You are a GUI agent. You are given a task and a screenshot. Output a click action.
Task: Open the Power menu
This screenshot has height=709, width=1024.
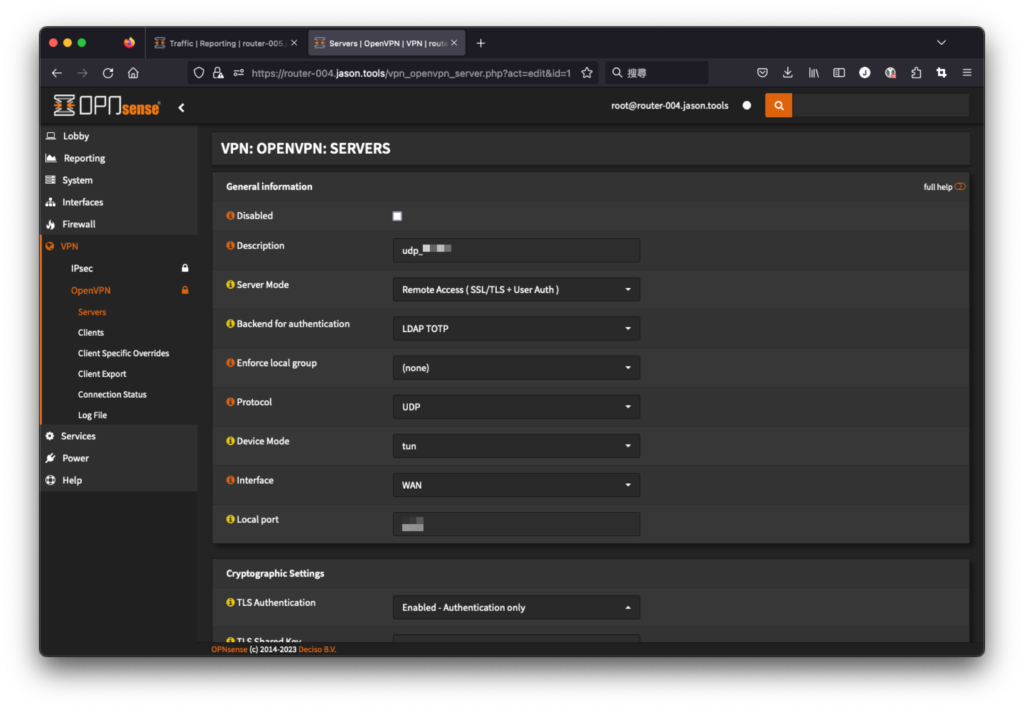(119, 458)
